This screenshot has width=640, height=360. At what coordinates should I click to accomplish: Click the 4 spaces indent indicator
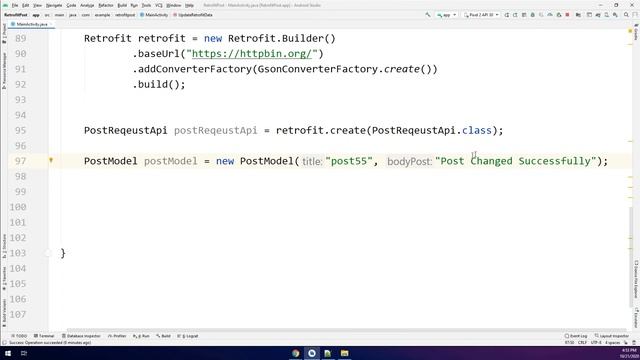click(x=612, y=343)
